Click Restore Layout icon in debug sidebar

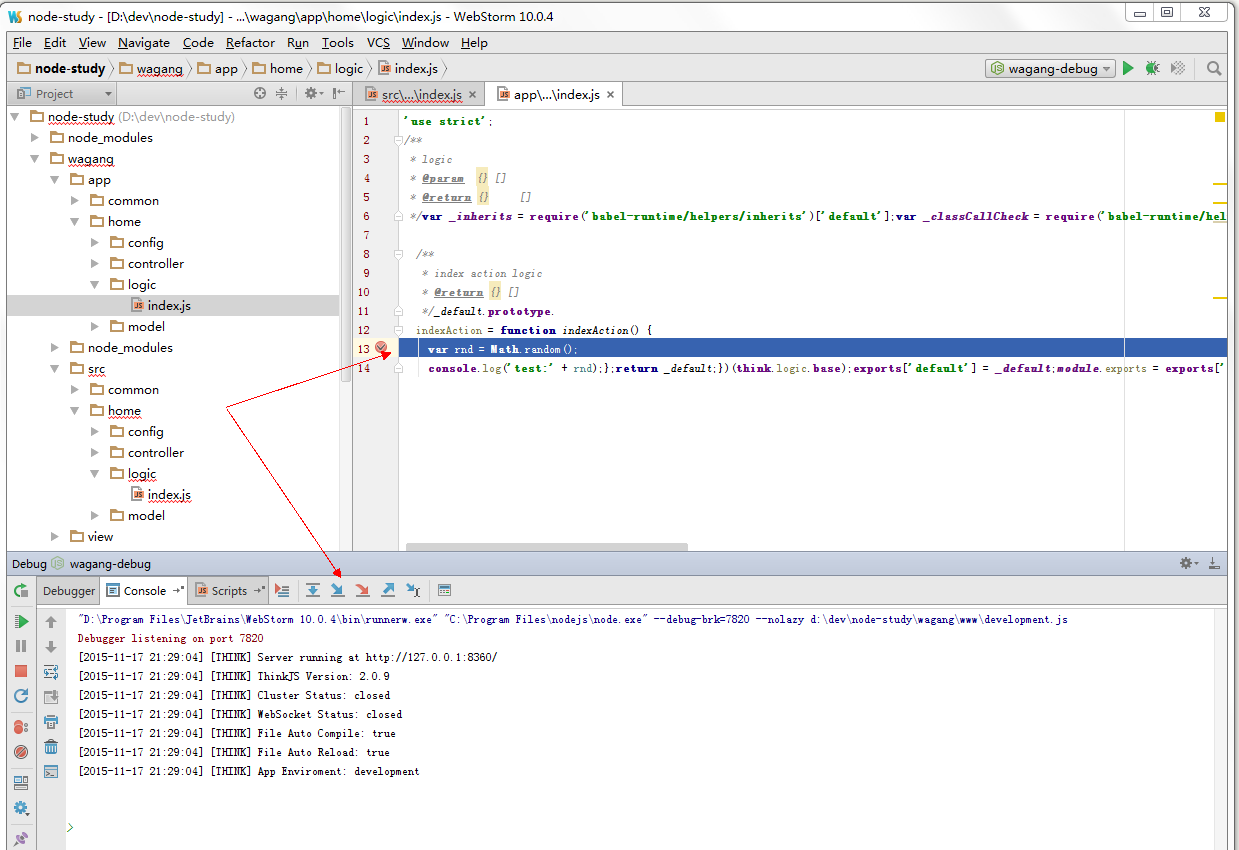click(21, 782)
